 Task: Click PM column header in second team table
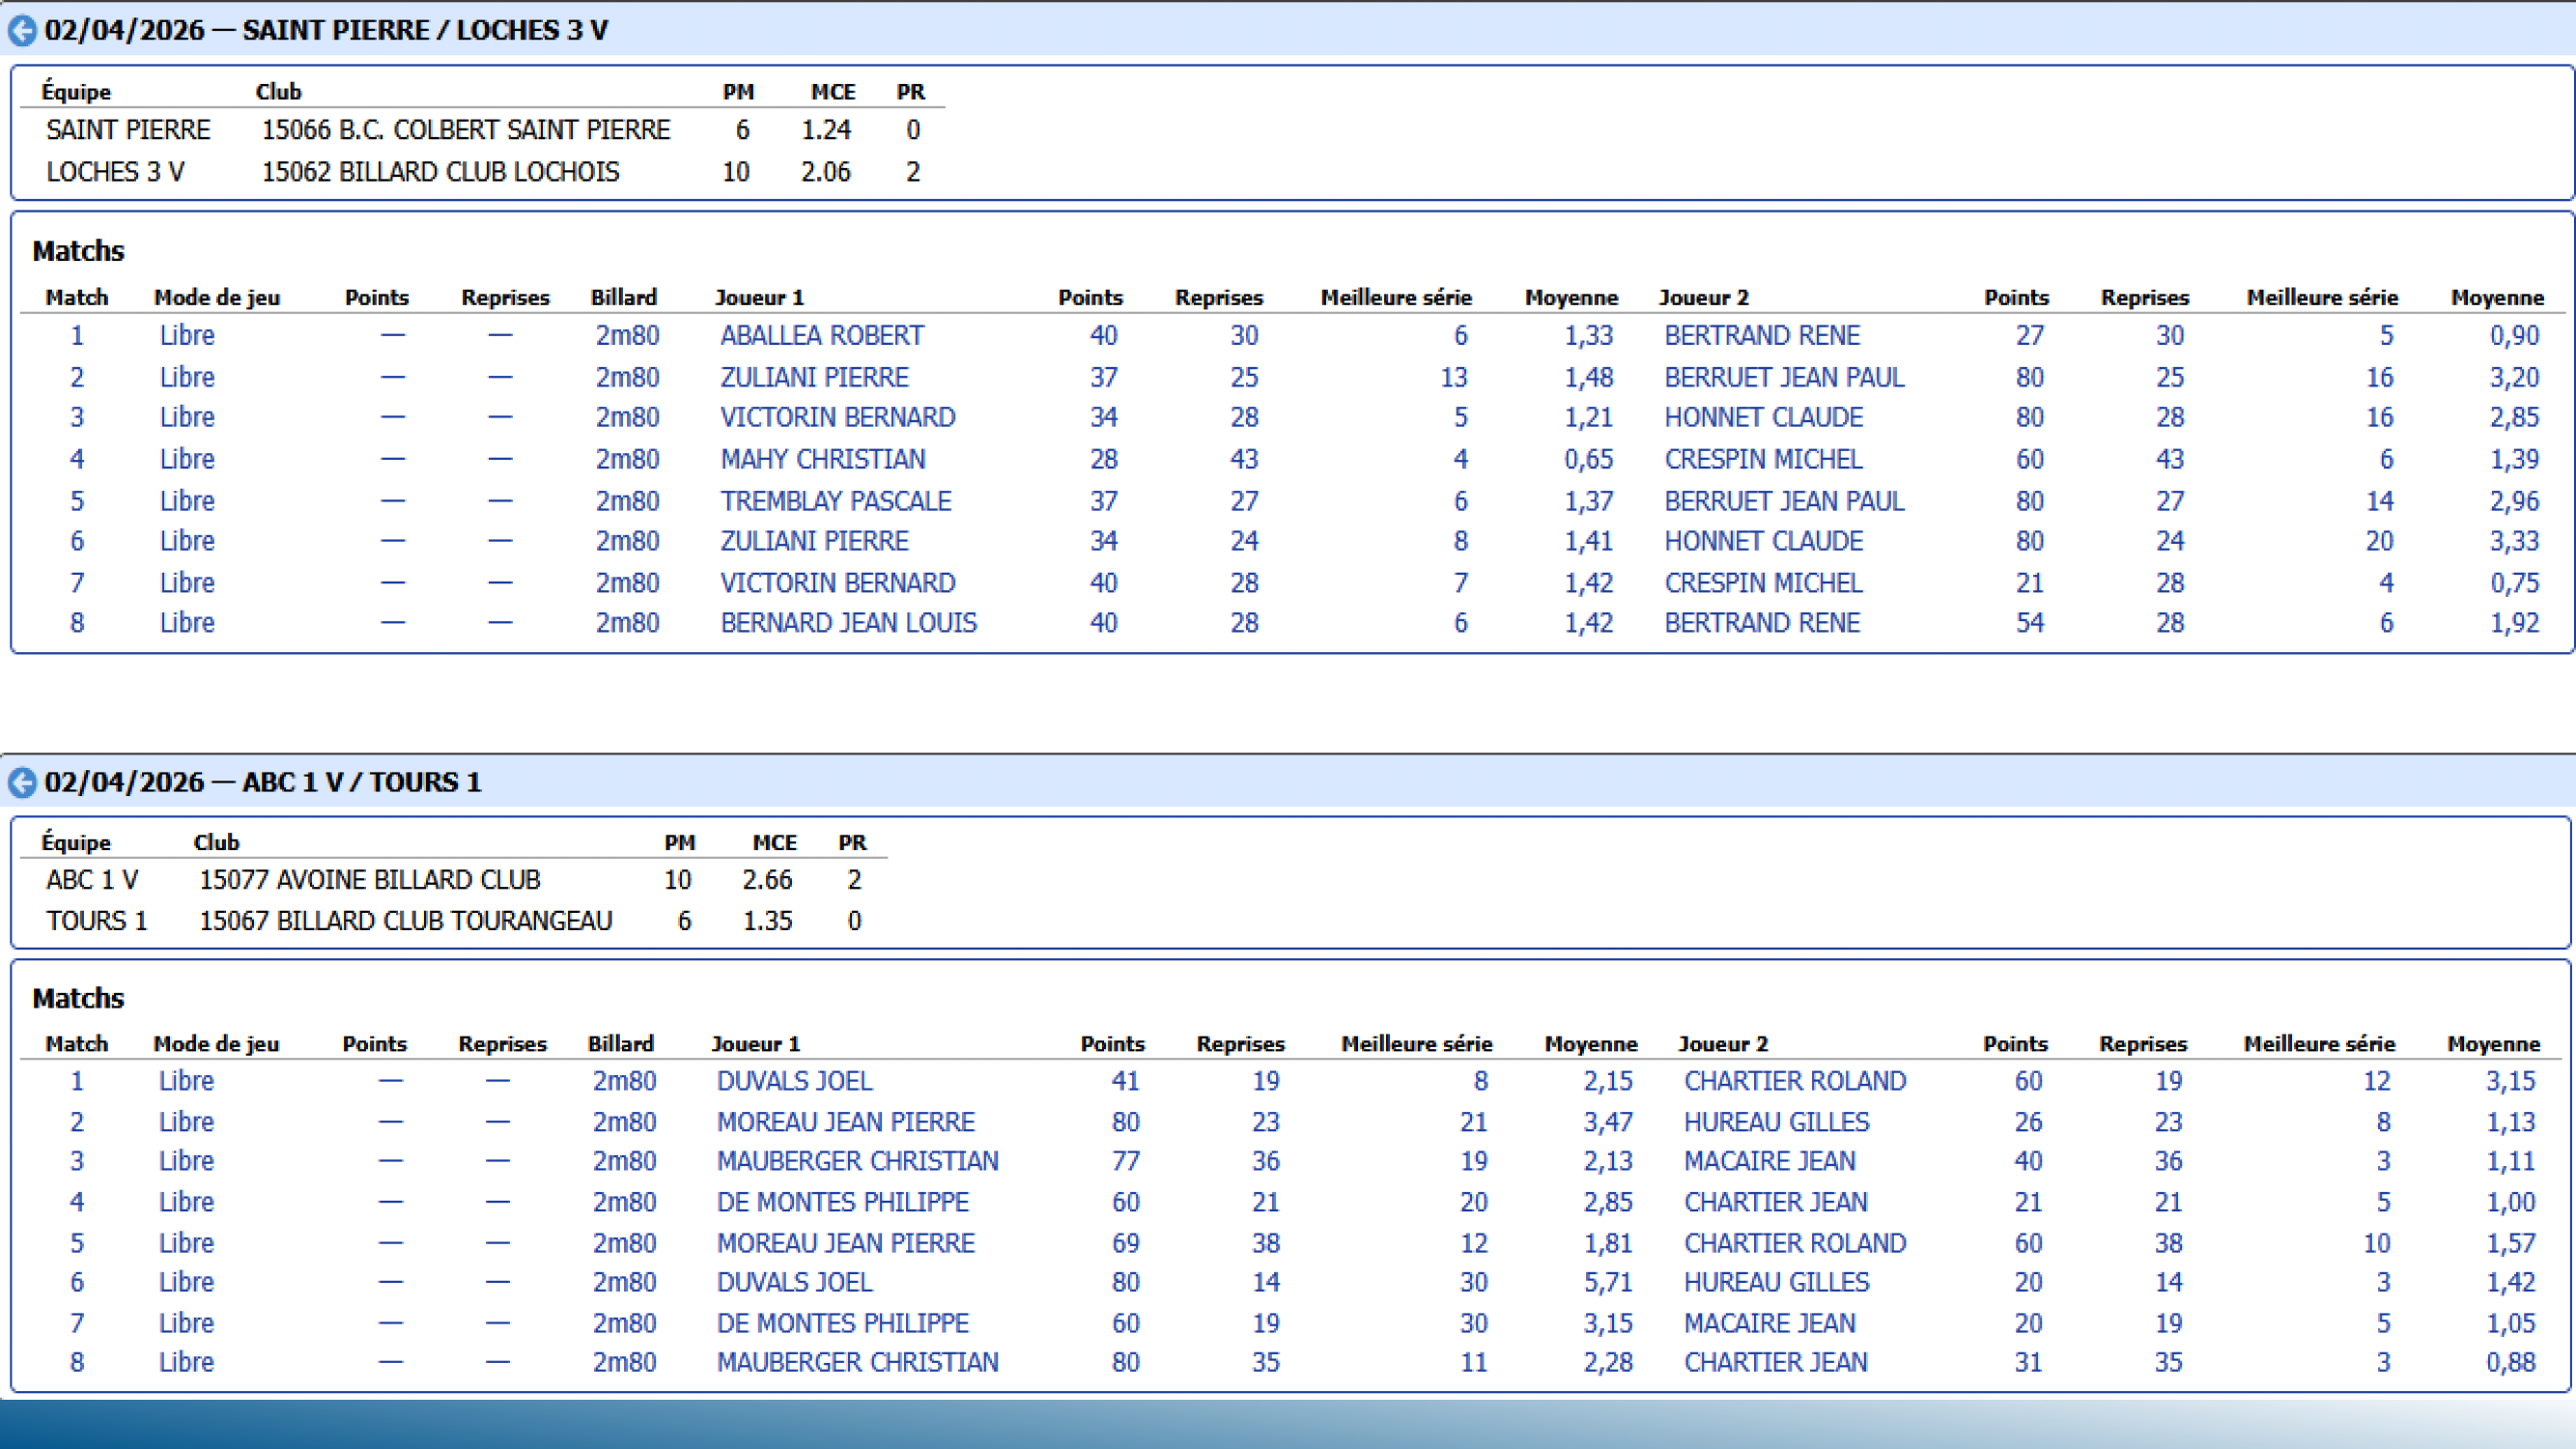pos(679,843)
